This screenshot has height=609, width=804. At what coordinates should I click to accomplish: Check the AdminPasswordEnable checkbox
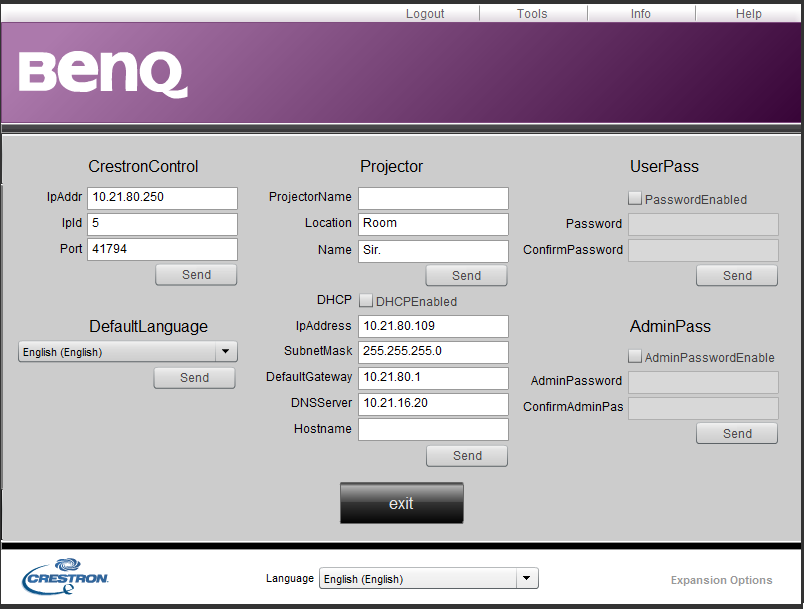635,356
